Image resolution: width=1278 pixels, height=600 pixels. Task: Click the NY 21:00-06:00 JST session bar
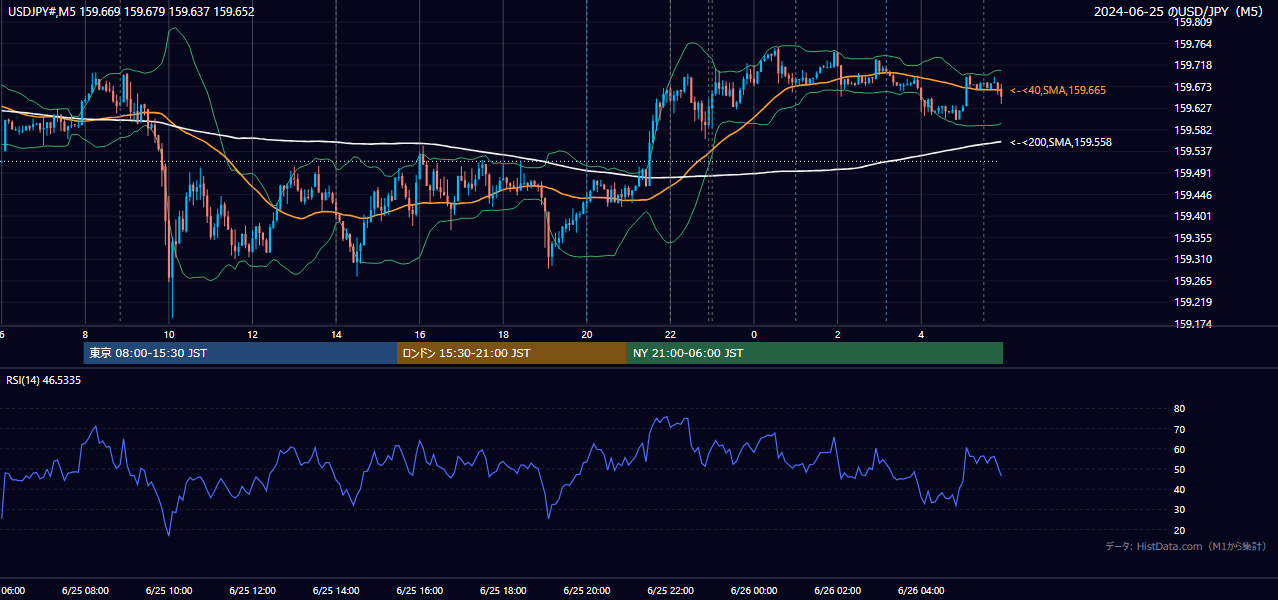tap(815, 353)
